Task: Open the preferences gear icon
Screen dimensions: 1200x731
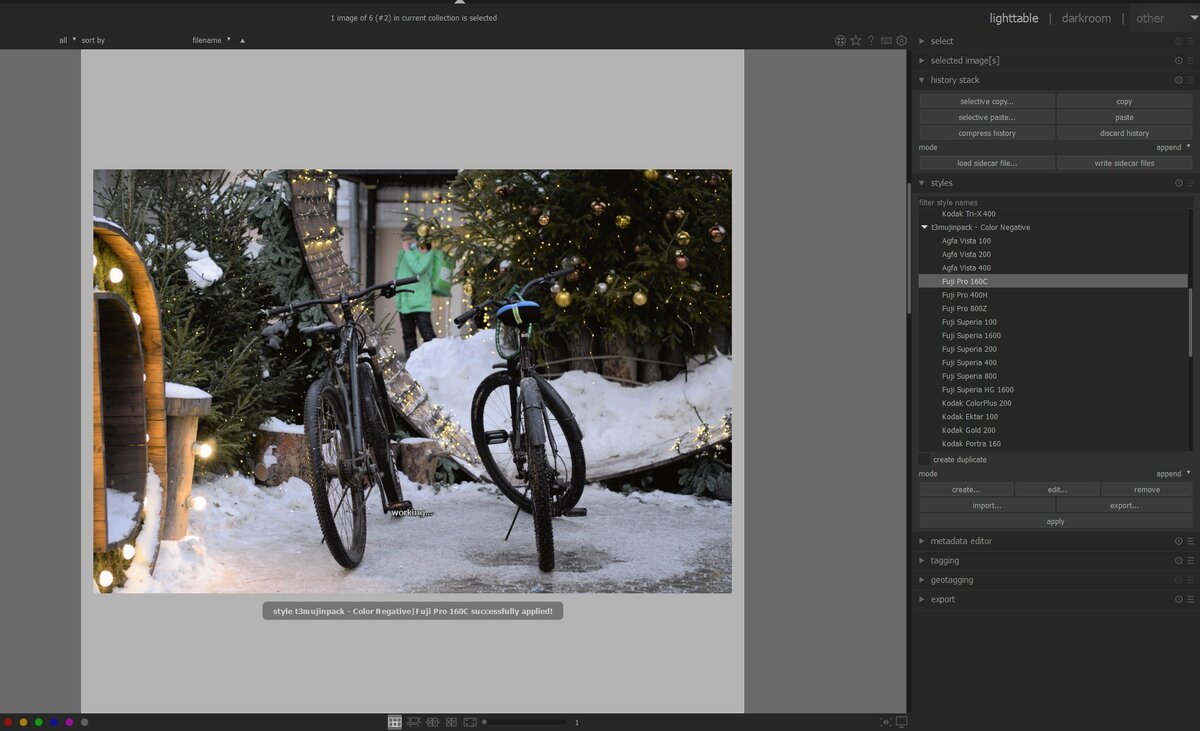Action: [901, 40]
